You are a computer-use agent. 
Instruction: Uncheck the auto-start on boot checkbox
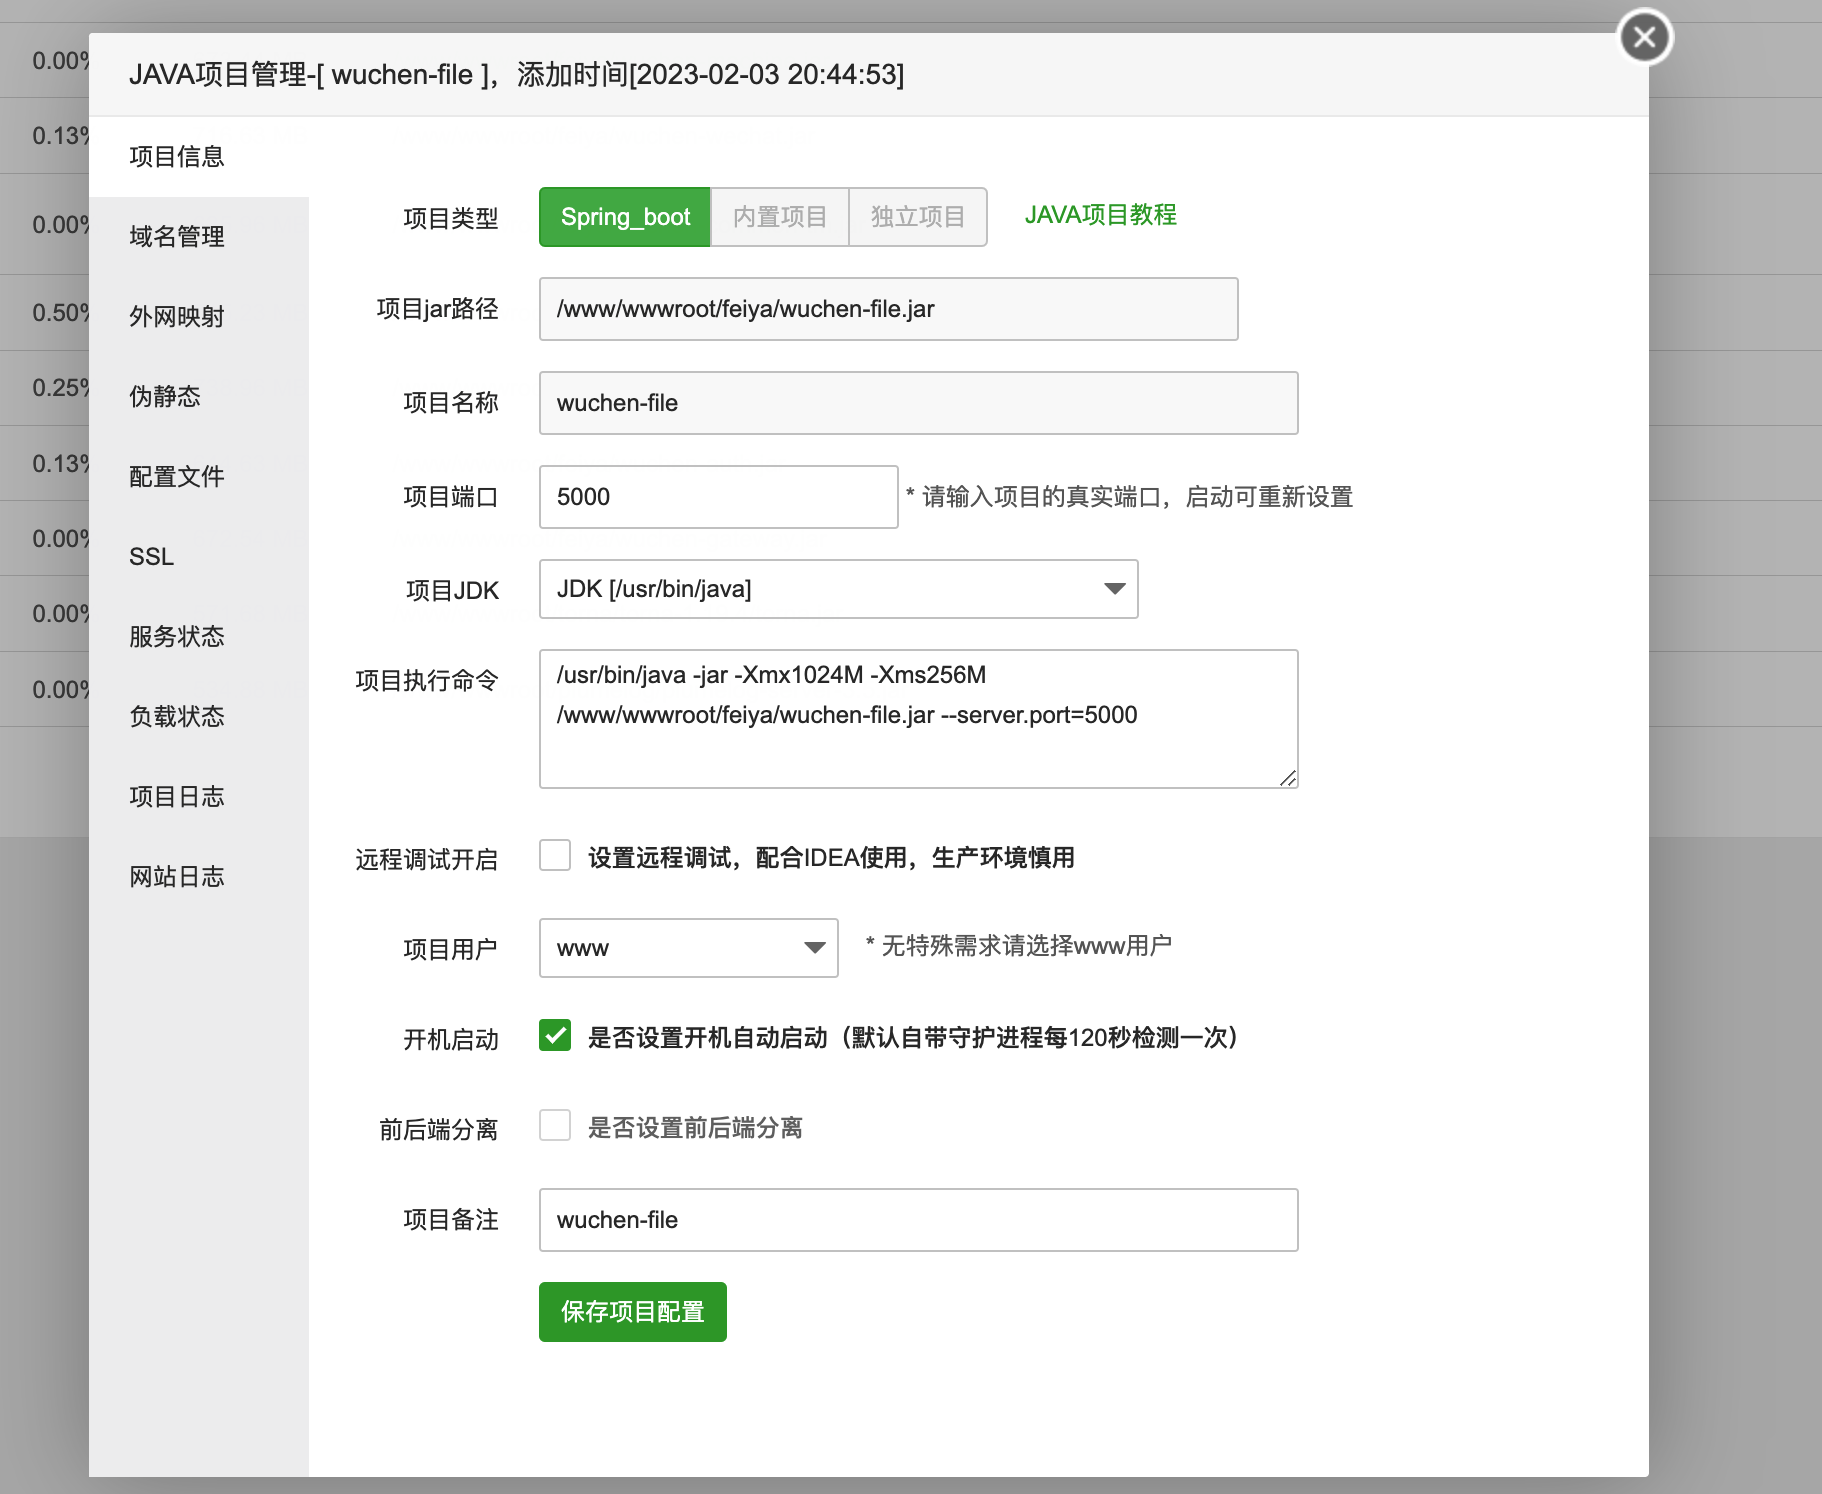[555, 1036]
